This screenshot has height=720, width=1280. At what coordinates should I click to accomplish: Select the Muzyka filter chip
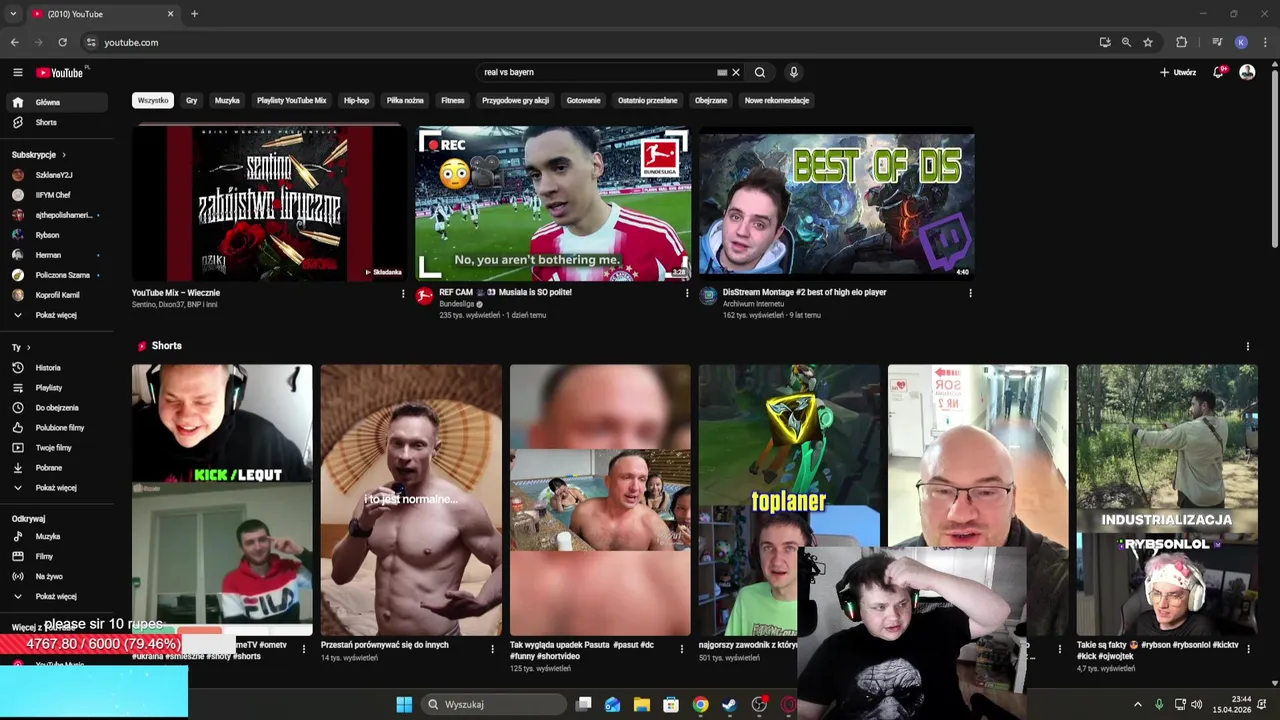[227, 100]
